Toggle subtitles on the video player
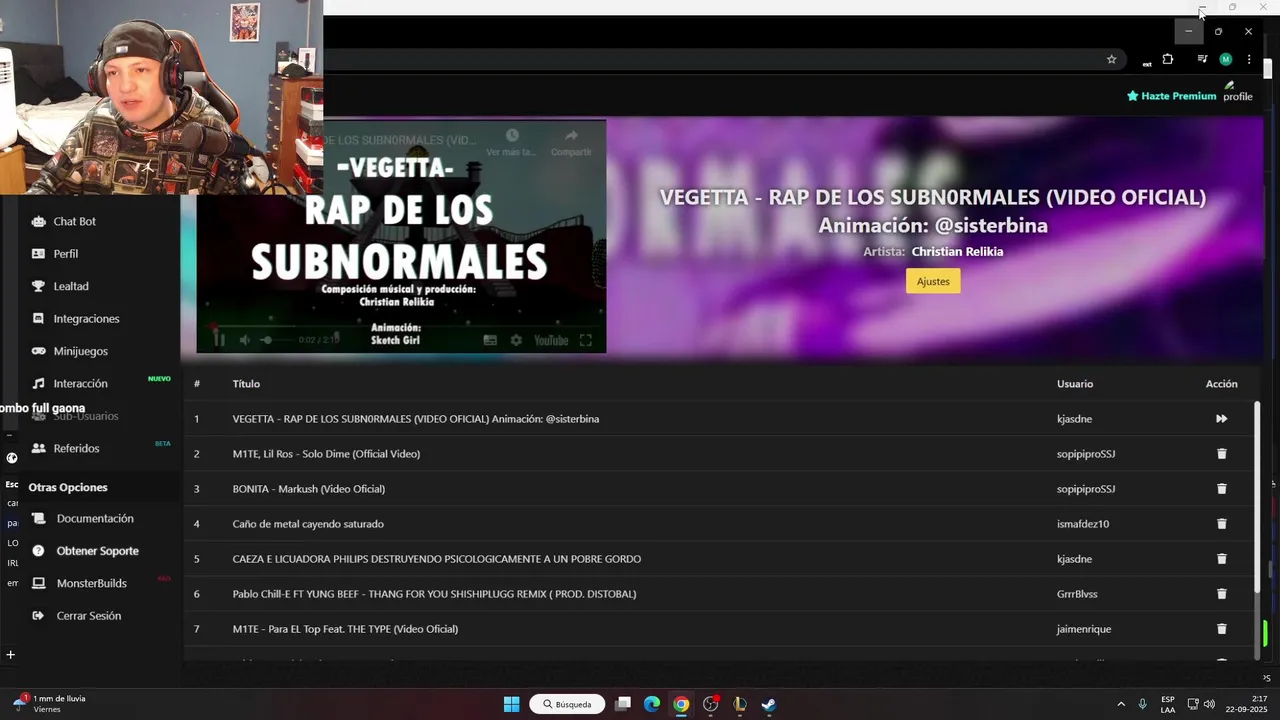 click(490, 340)
